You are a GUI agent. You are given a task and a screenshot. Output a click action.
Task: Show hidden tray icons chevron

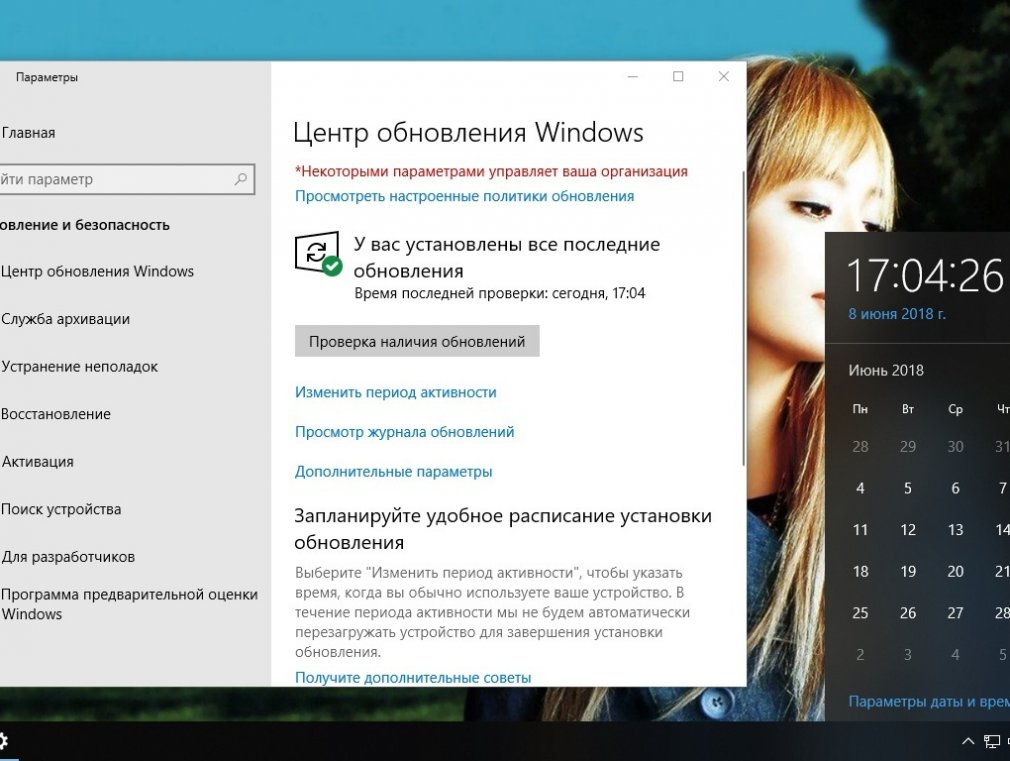click(967, 741)
